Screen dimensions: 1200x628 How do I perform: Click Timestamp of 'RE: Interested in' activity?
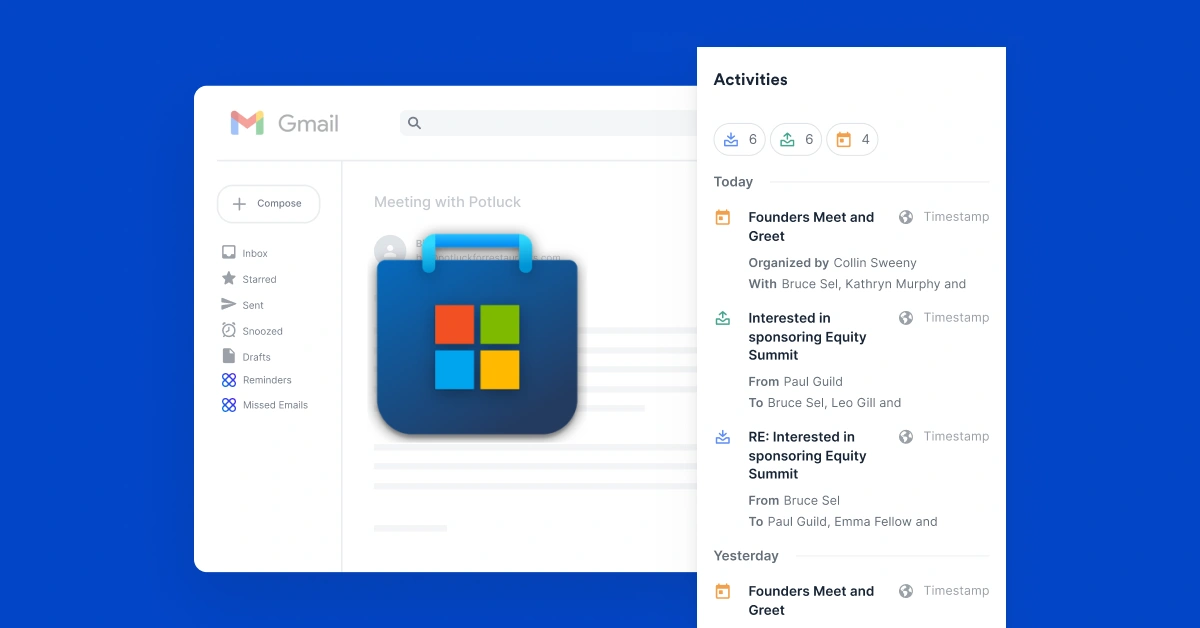point(956,437)
